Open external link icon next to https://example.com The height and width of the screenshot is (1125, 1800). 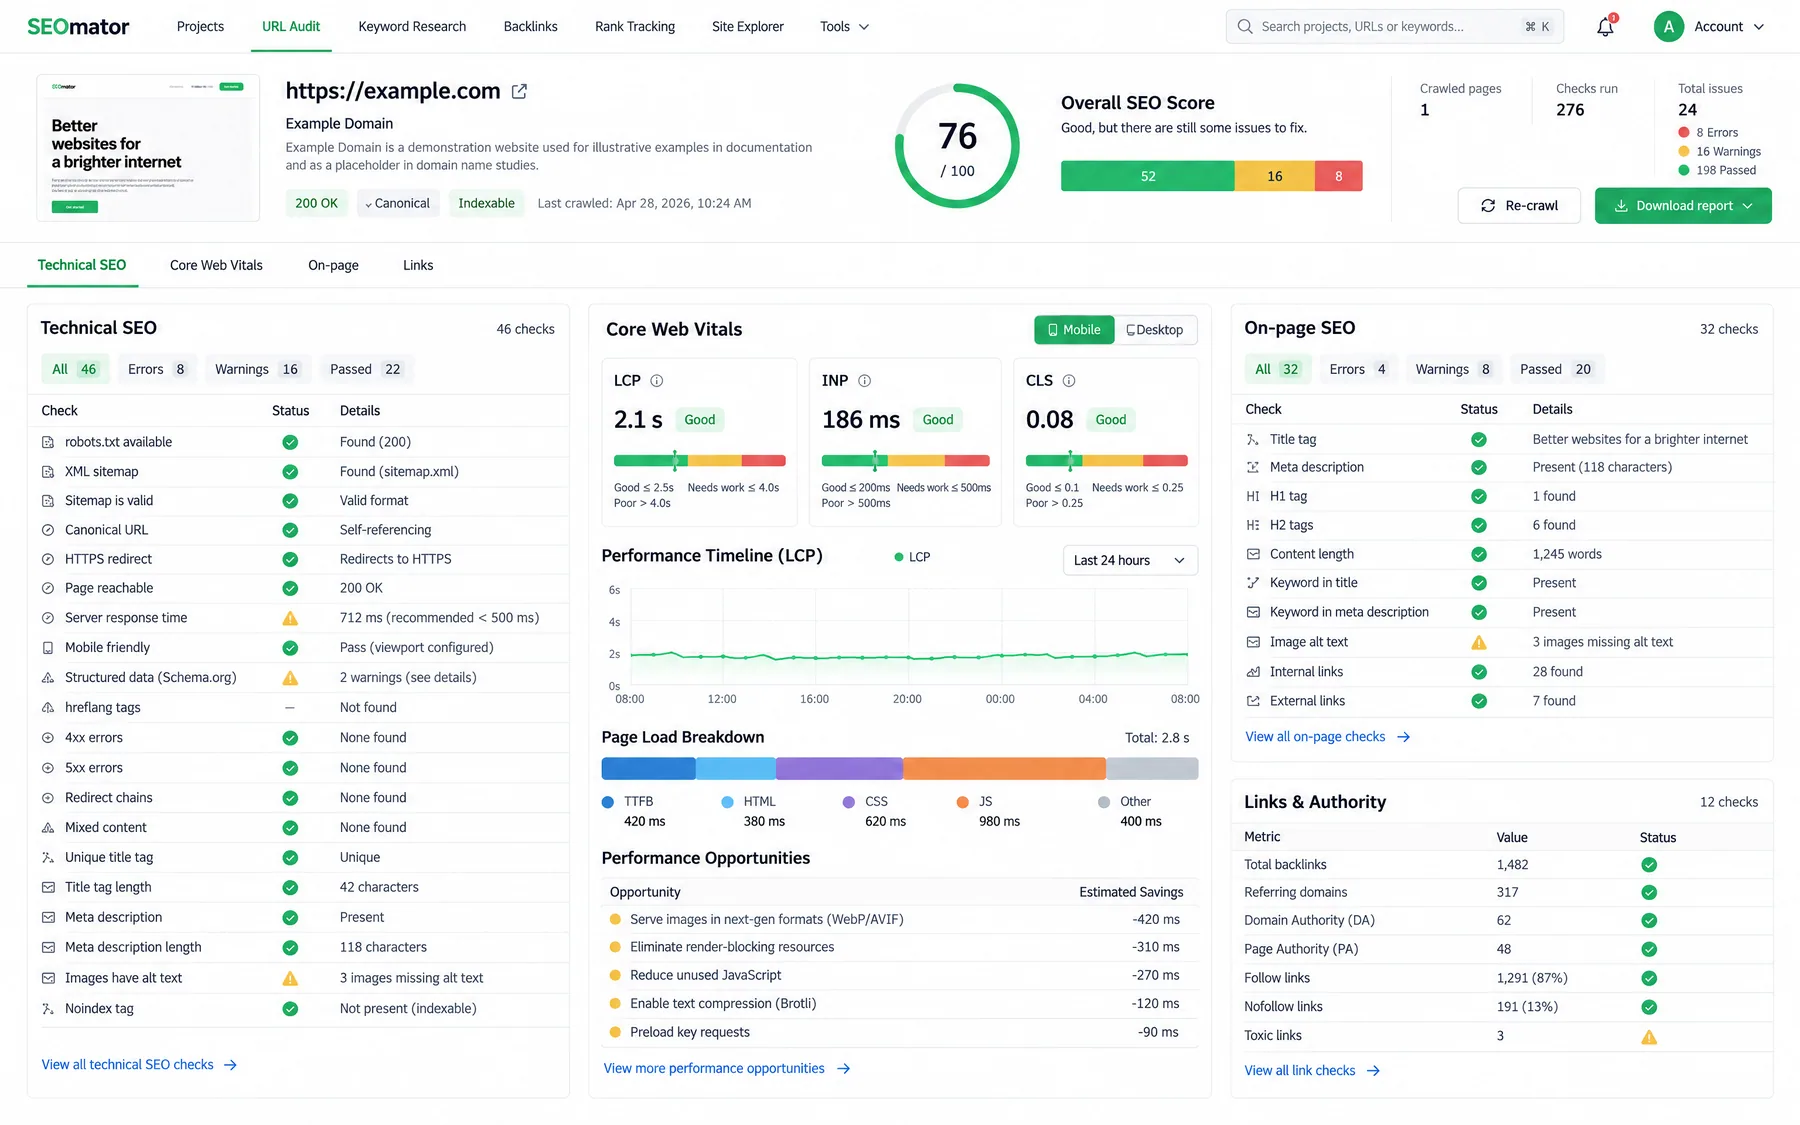(519, 91)
